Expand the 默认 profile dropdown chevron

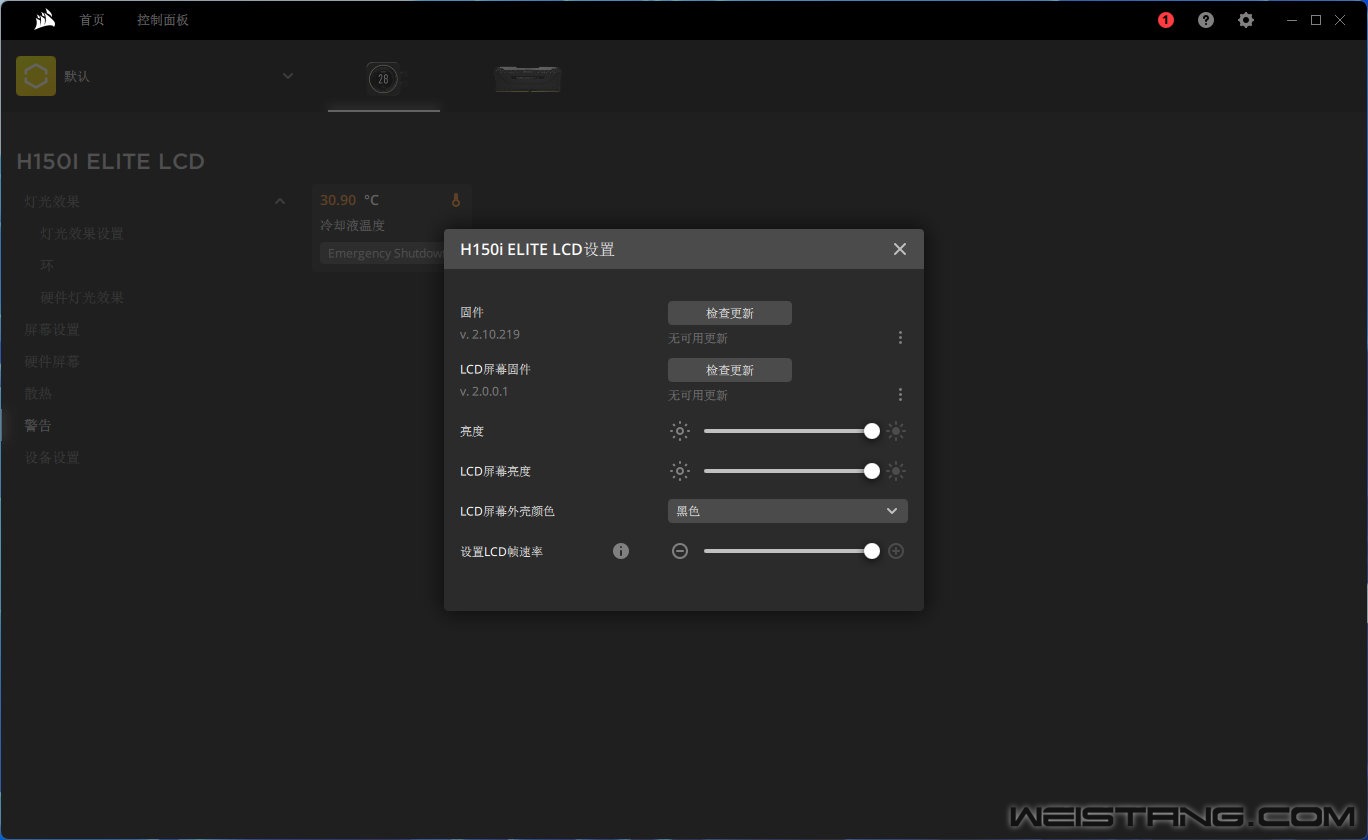pos(288,76)
